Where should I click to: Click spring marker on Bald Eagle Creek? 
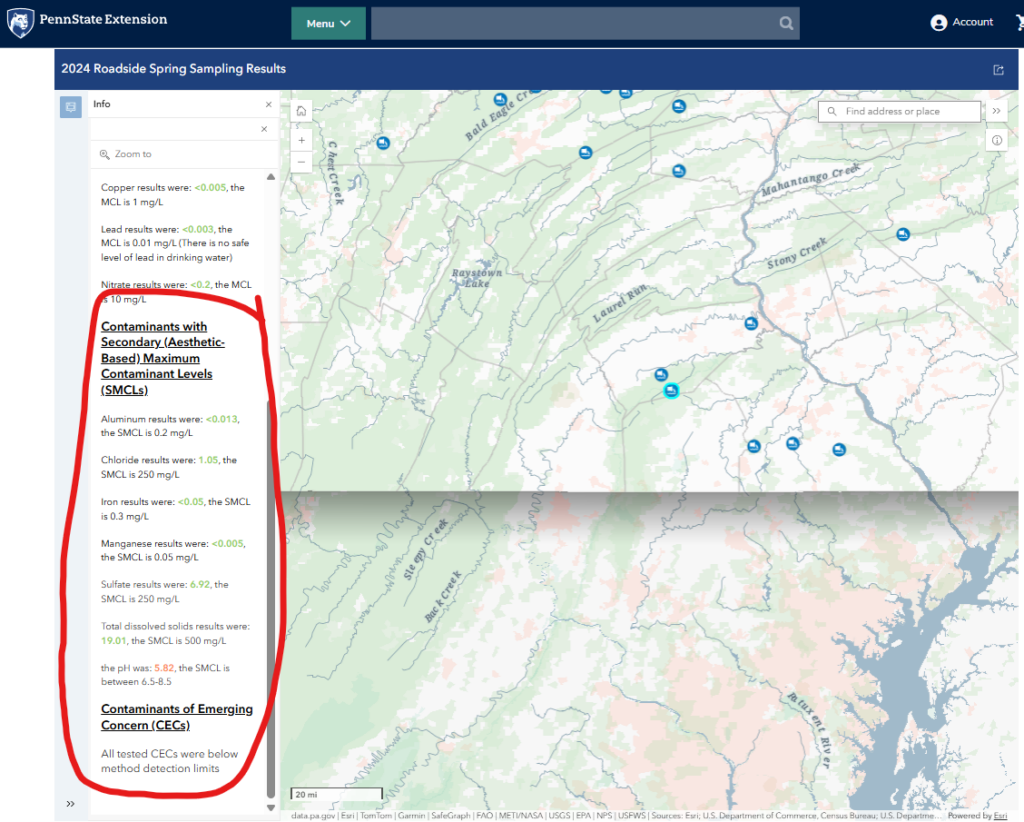point(500,100)
